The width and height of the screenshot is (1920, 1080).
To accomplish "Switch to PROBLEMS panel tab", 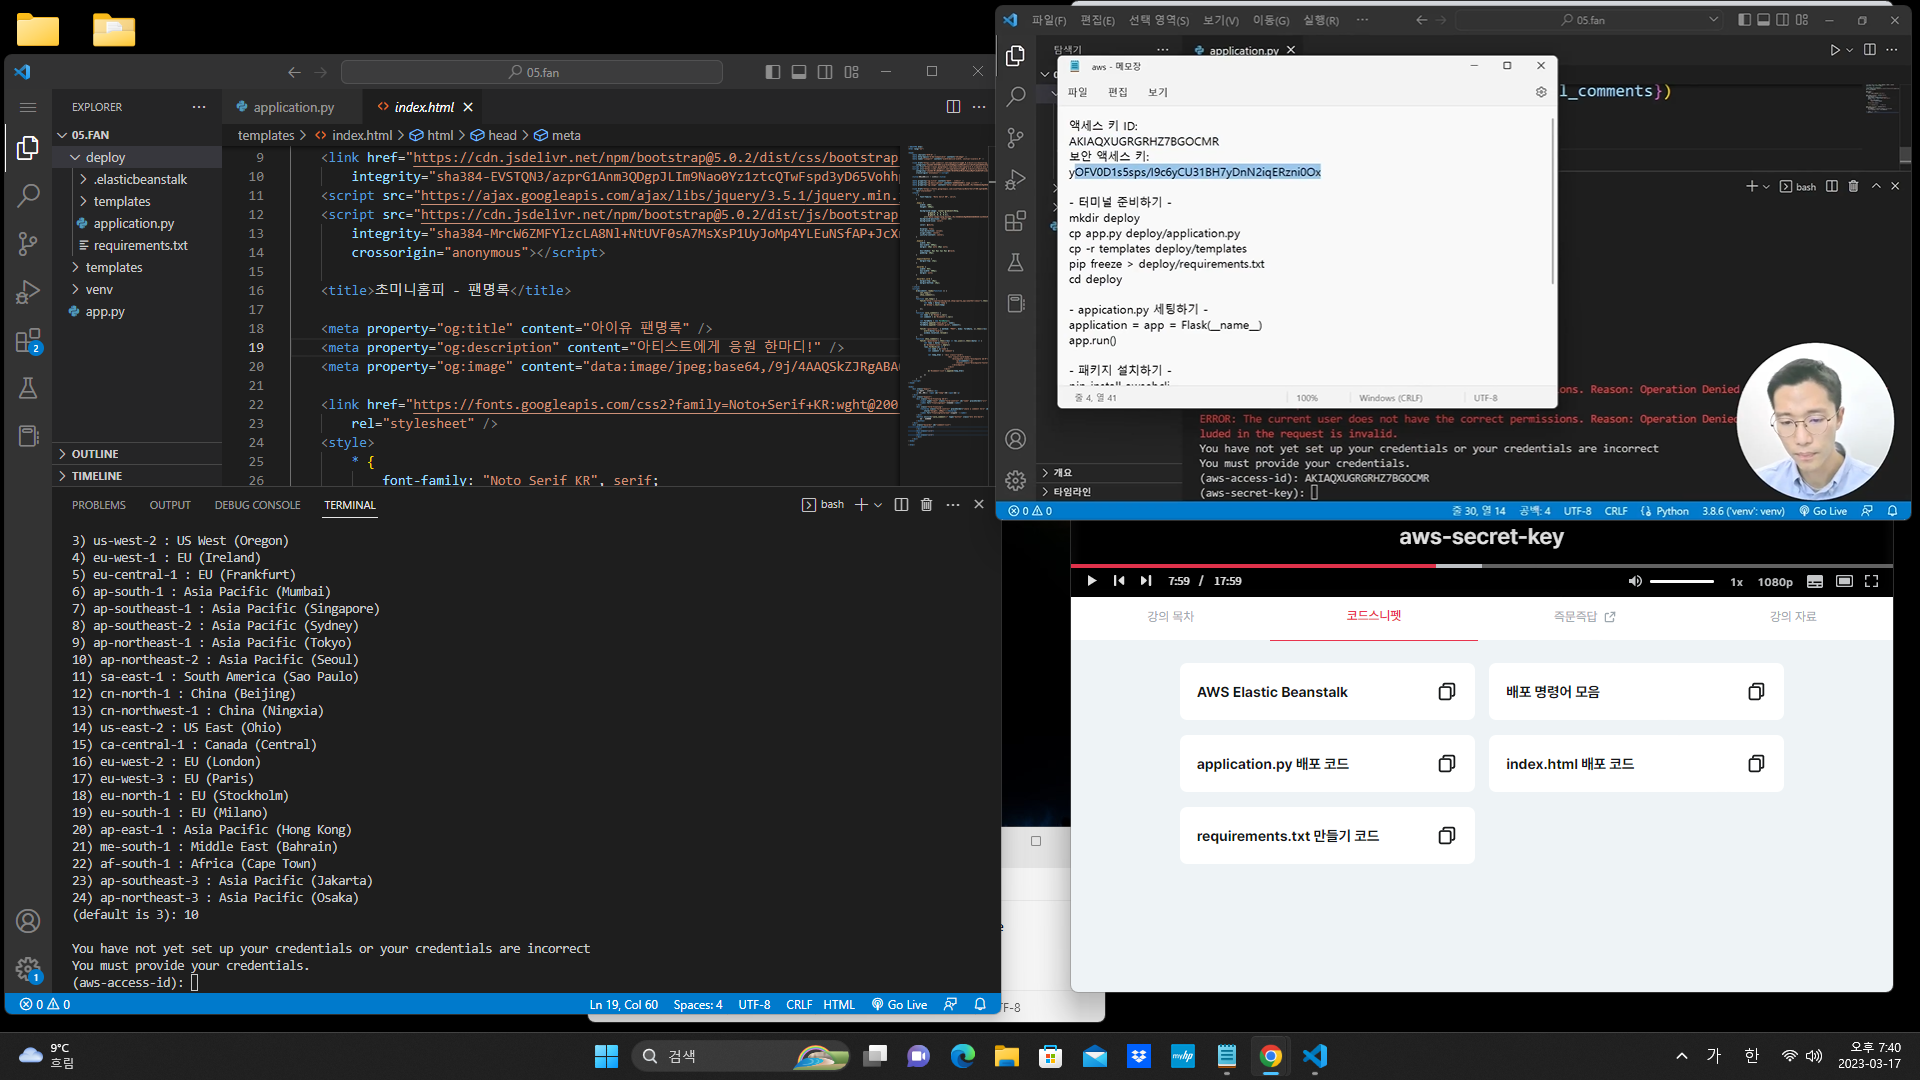I will (x=99, y=505).
